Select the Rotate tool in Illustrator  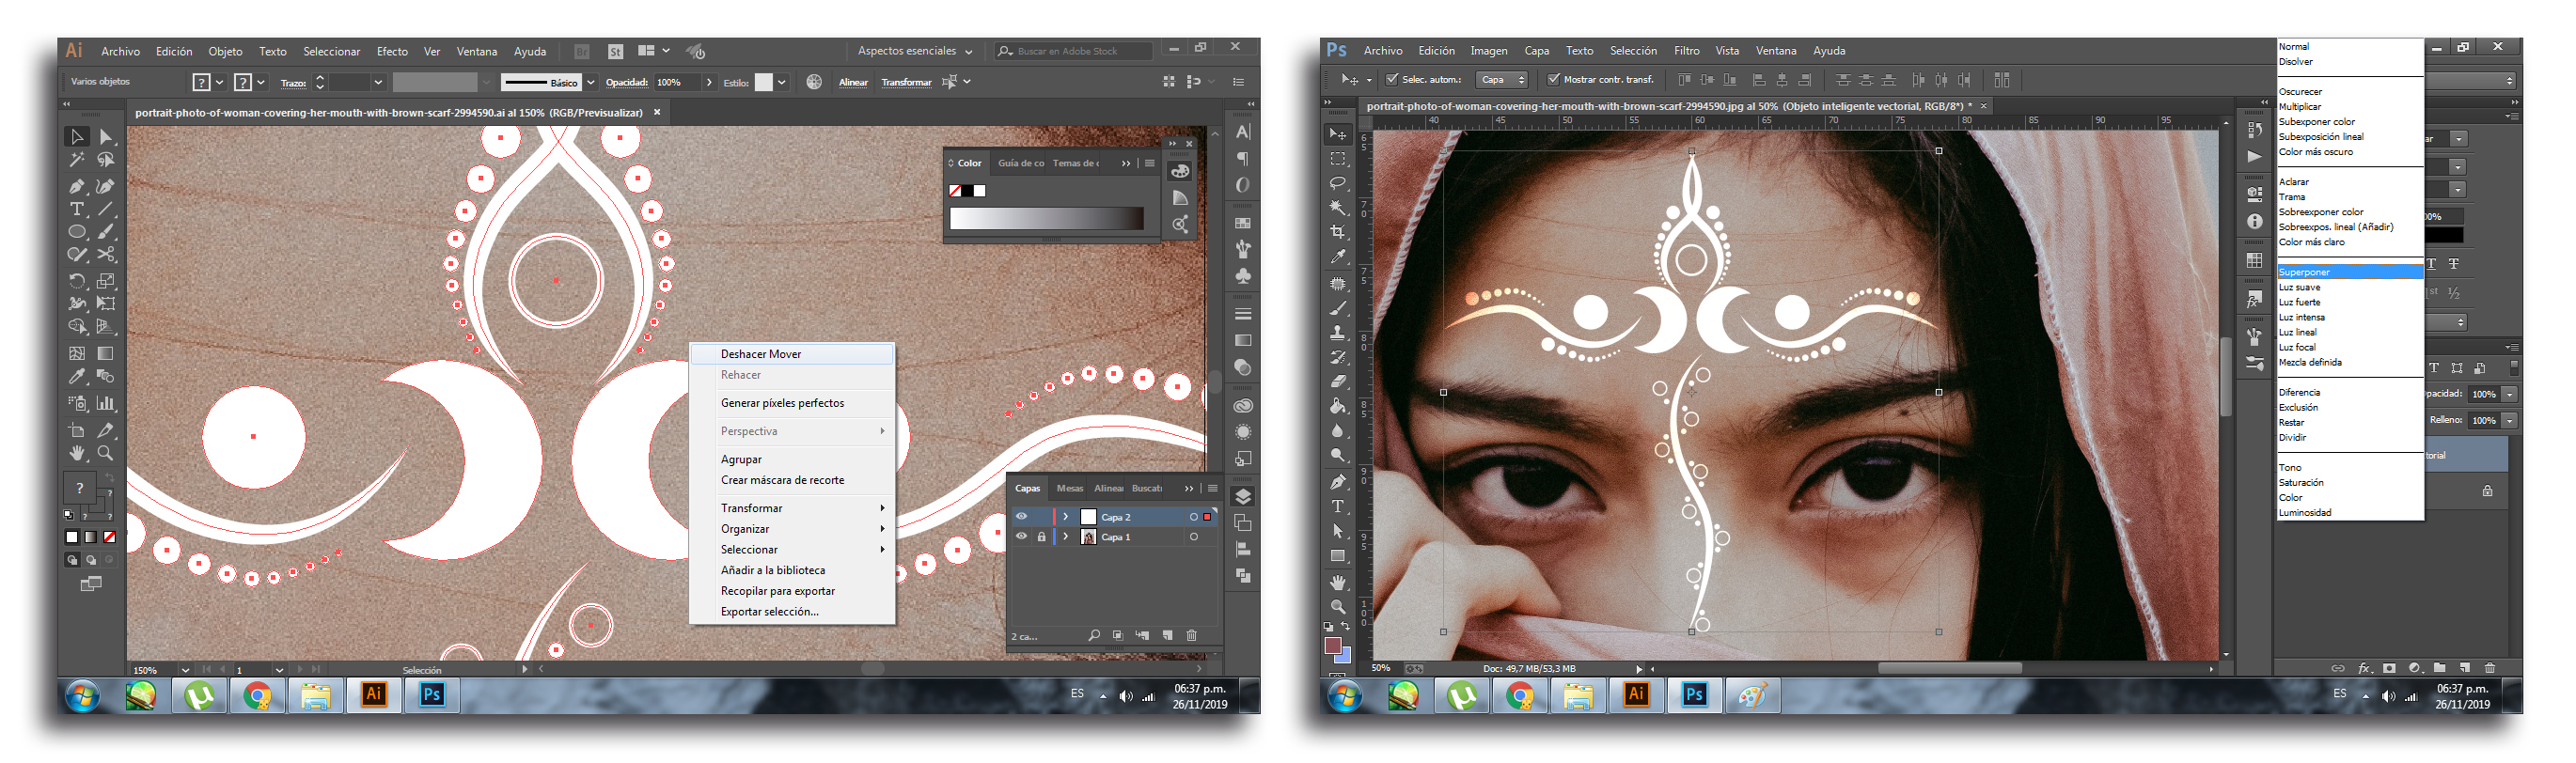(77, 281)
